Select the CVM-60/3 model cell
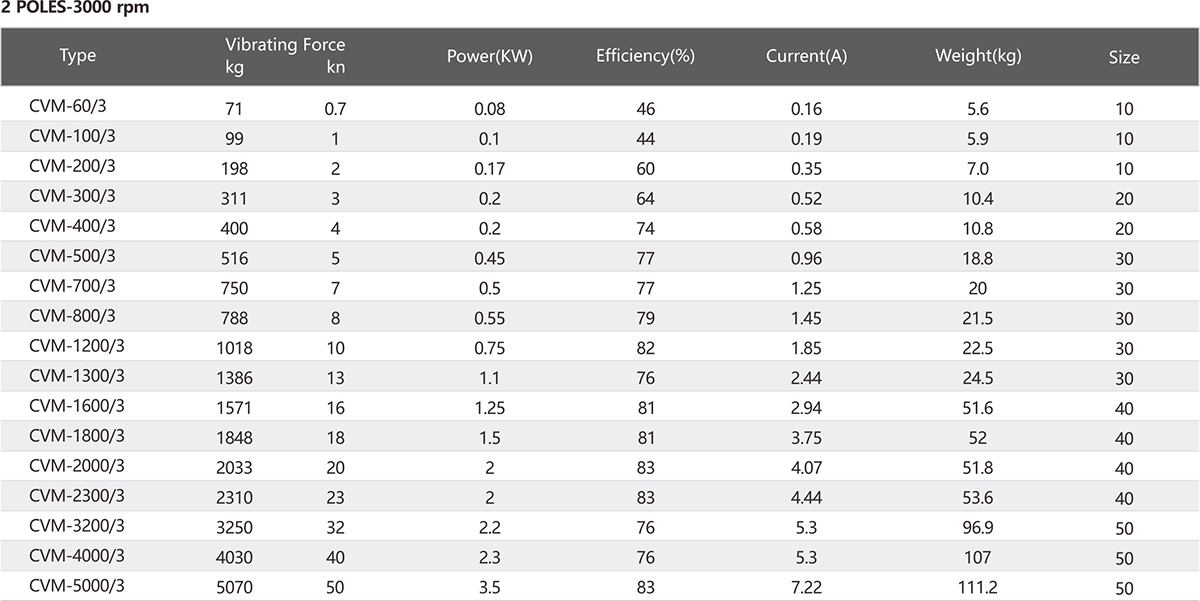Image resolution: width=1200 pixels, height=601 pixels. 68,105
